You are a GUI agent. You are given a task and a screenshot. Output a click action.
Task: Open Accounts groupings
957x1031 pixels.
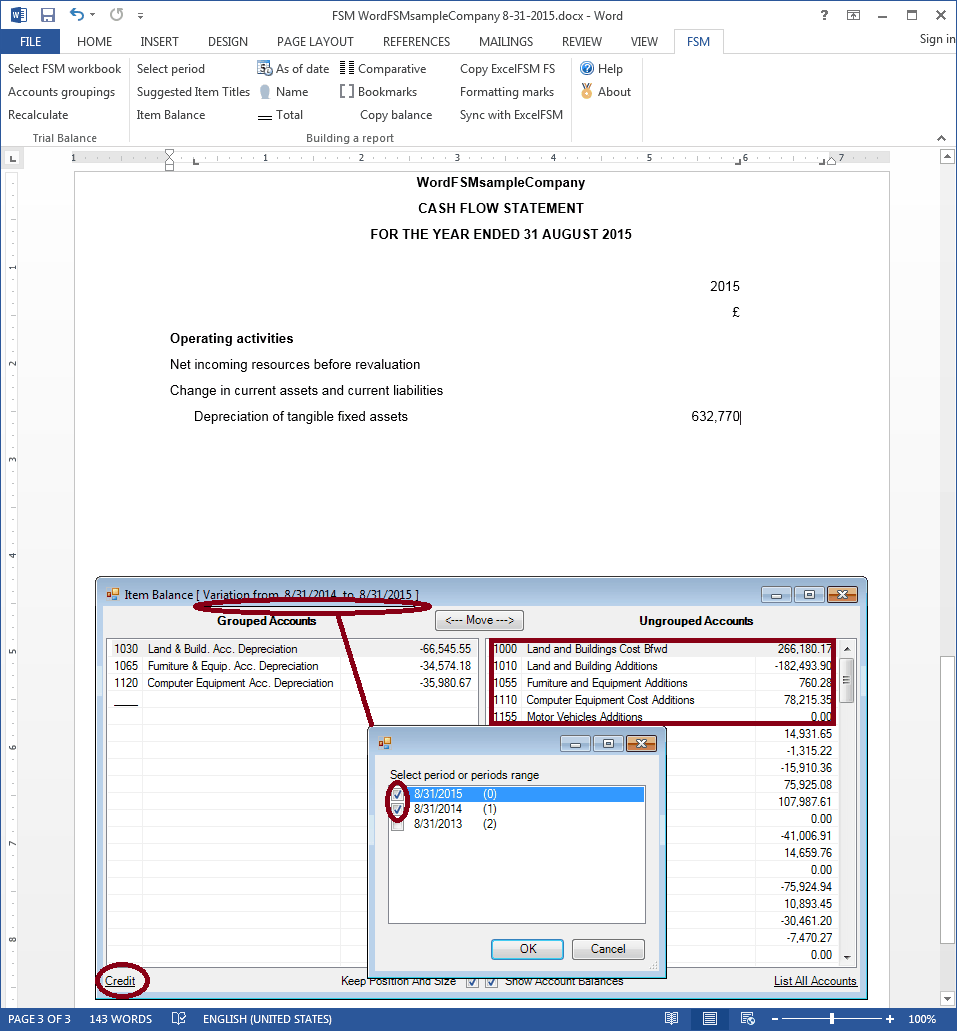tap(61, 91)
